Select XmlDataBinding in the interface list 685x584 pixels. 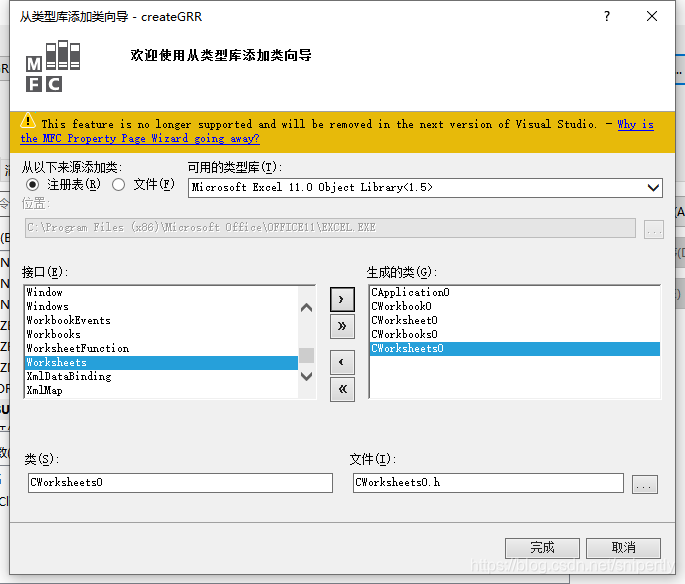pos(161,377)
